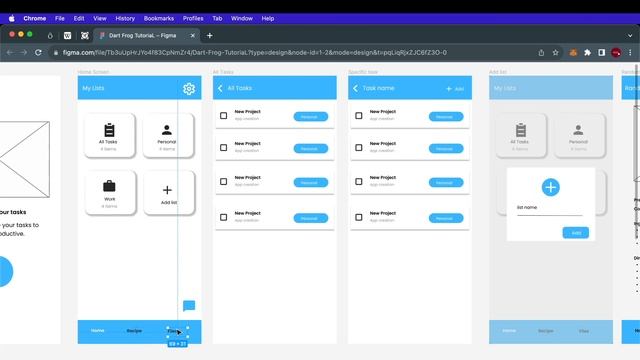Image resolution: width=640 pixels, height=360 pixels.
Task: Select the Files label in bottom bar
Action: click(x=178, y=332)
